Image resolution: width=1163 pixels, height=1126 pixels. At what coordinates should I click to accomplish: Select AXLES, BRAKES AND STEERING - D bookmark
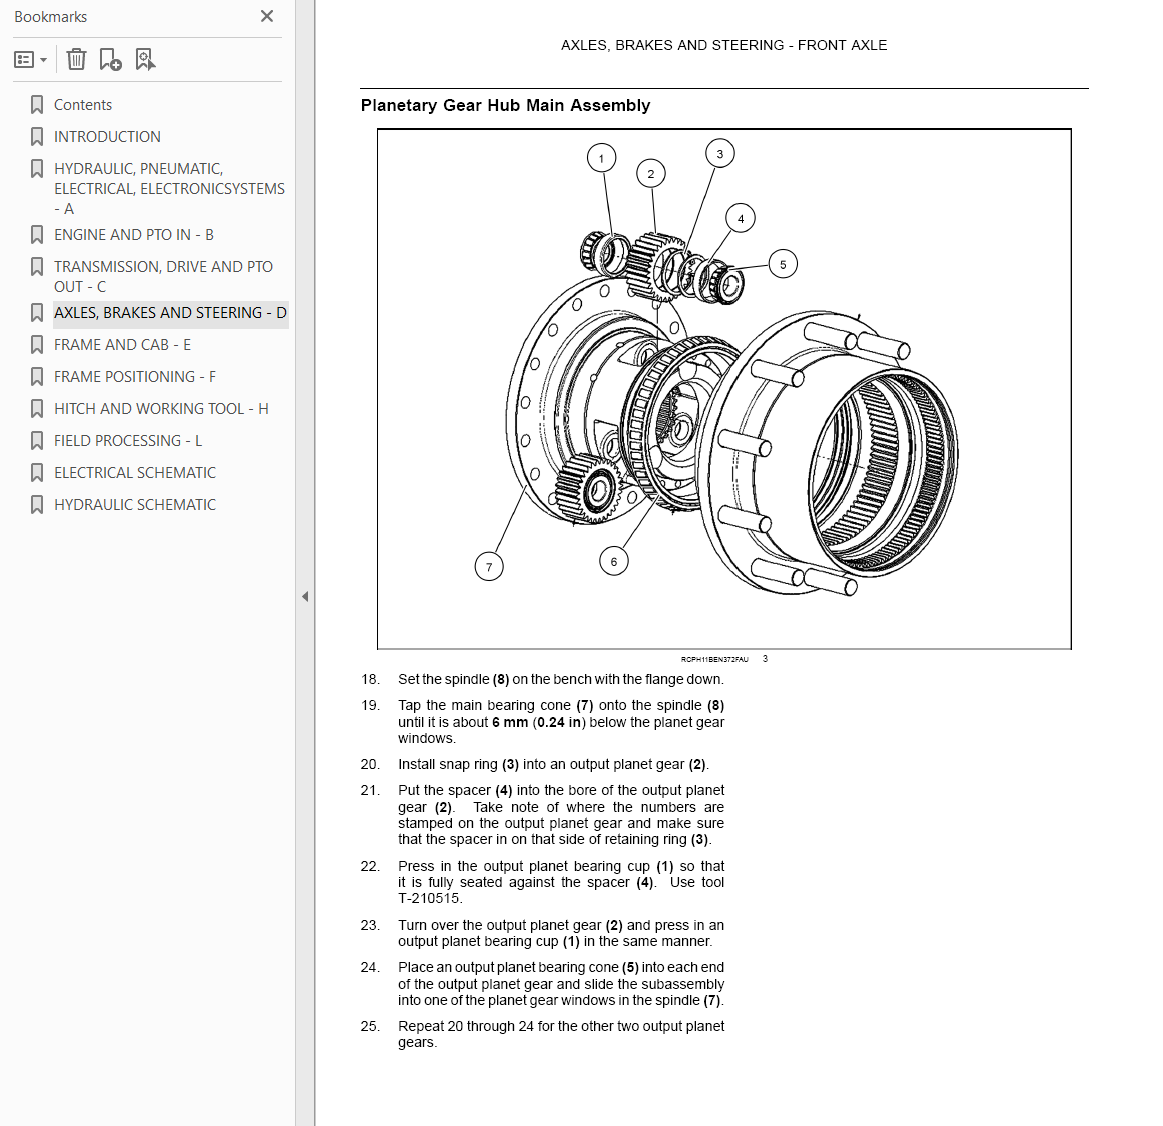point(170,313)
